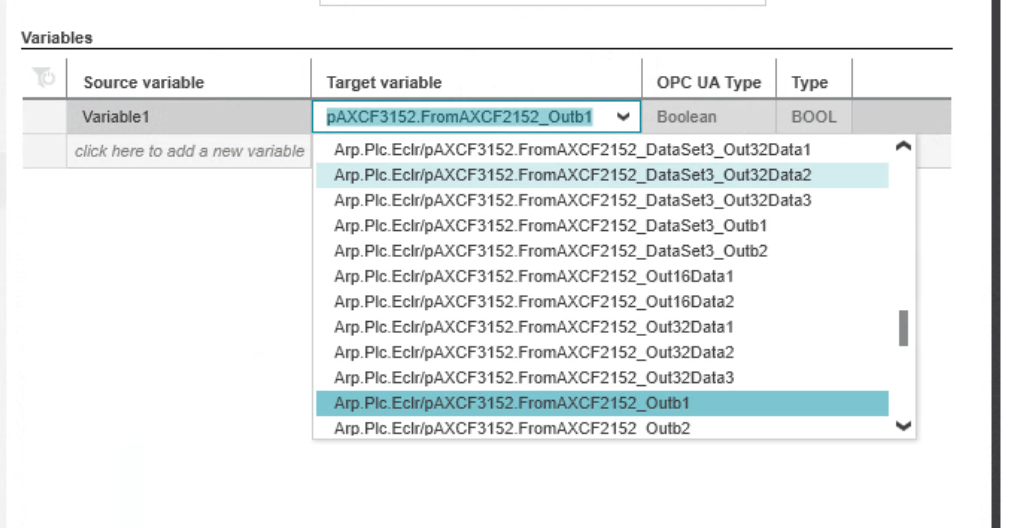Select the Variable1 source variable cell
The height and width of the screenshot is (528, 1022).
(189, 117)
